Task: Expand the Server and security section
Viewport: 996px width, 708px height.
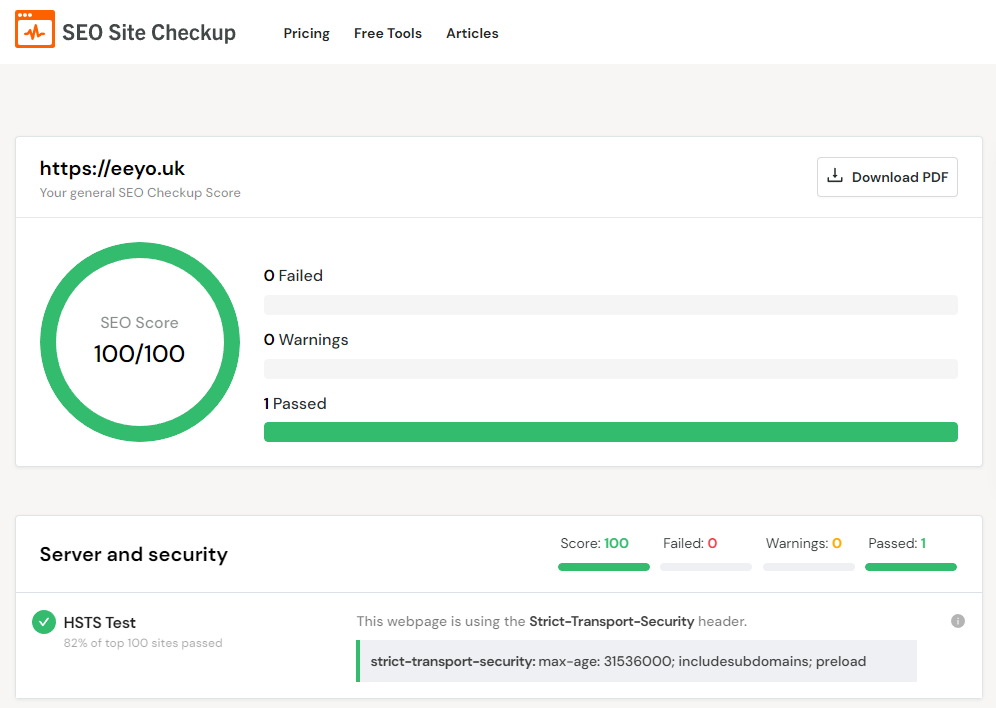Action: point(133,554)
